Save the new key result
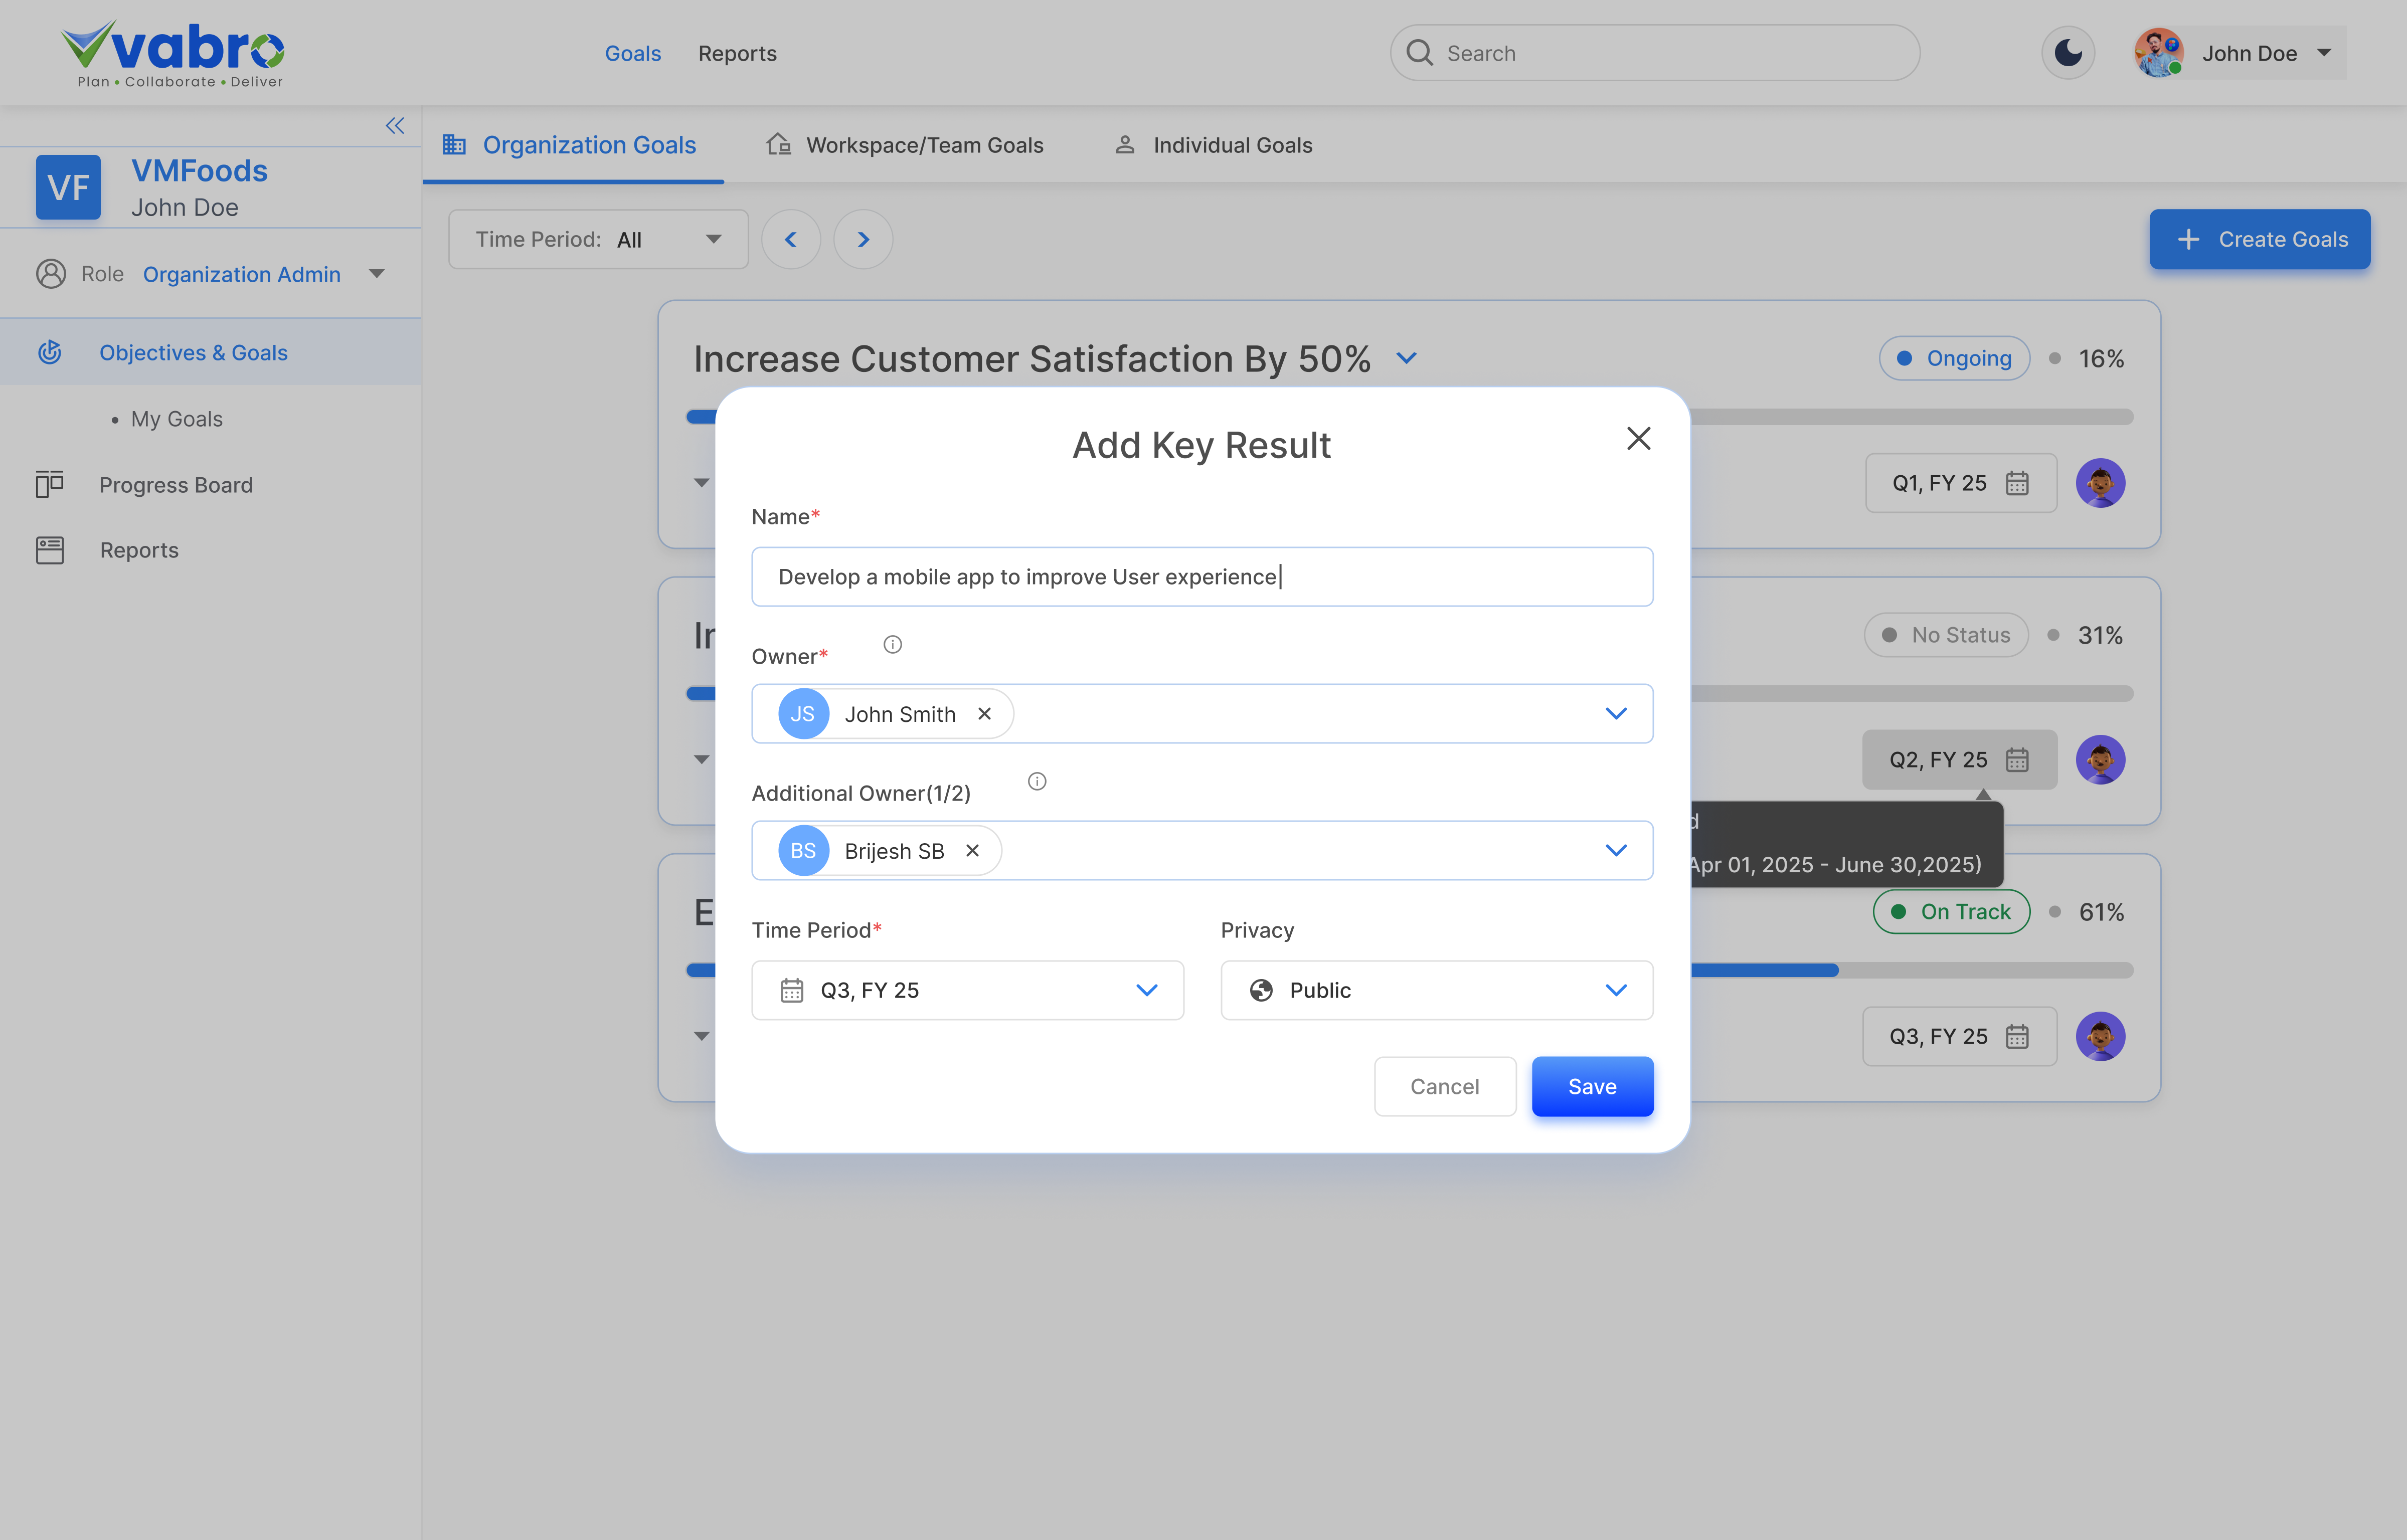Viewport: 2407px width, 1540px height. 1592,1086
